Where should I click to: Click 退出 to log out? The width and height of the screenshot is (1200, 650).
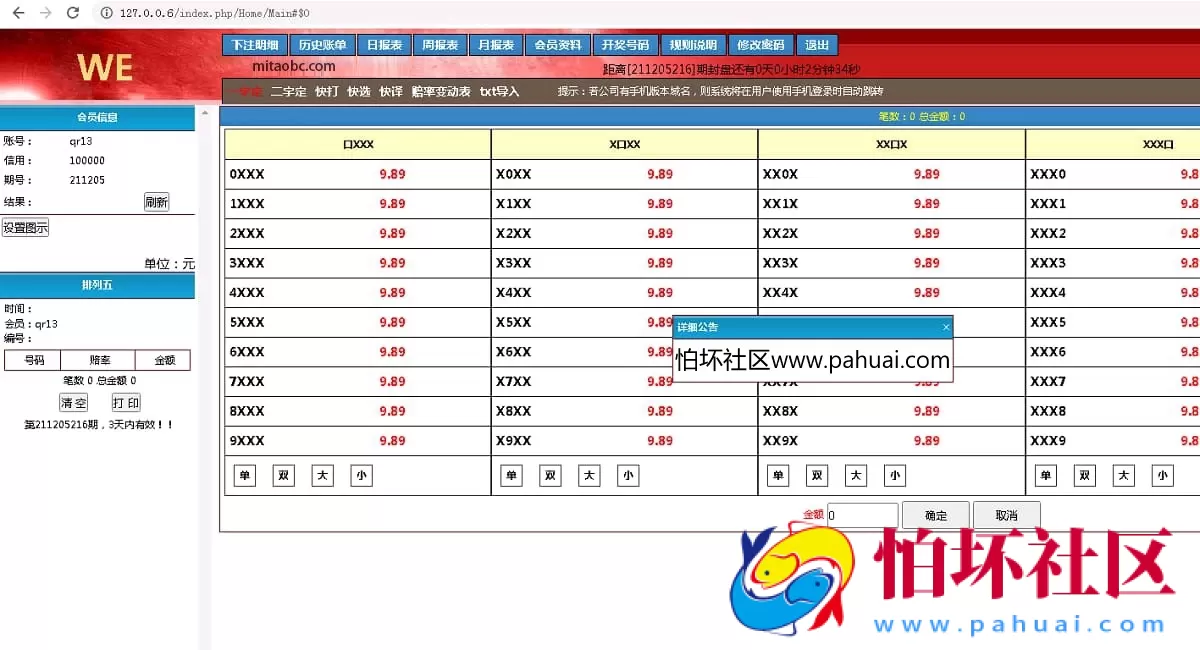pyautogui.click(x=817, y=45)
